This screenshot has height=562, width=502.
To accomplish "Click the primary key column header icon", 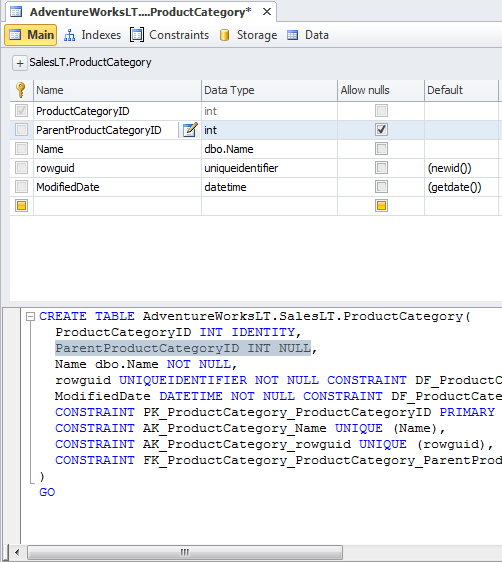I will (x=21, y=90).
